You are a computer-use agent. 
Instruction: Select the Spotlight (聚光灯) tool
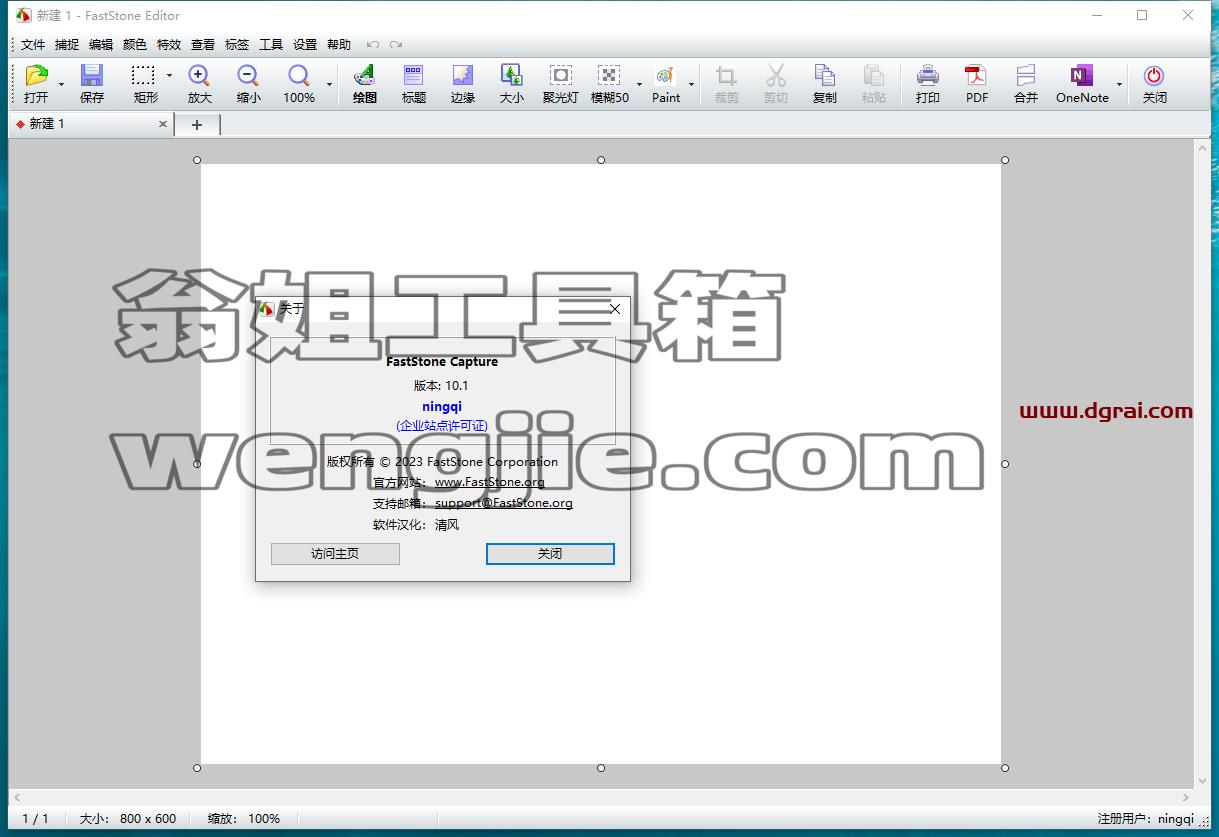click(561, 76)
